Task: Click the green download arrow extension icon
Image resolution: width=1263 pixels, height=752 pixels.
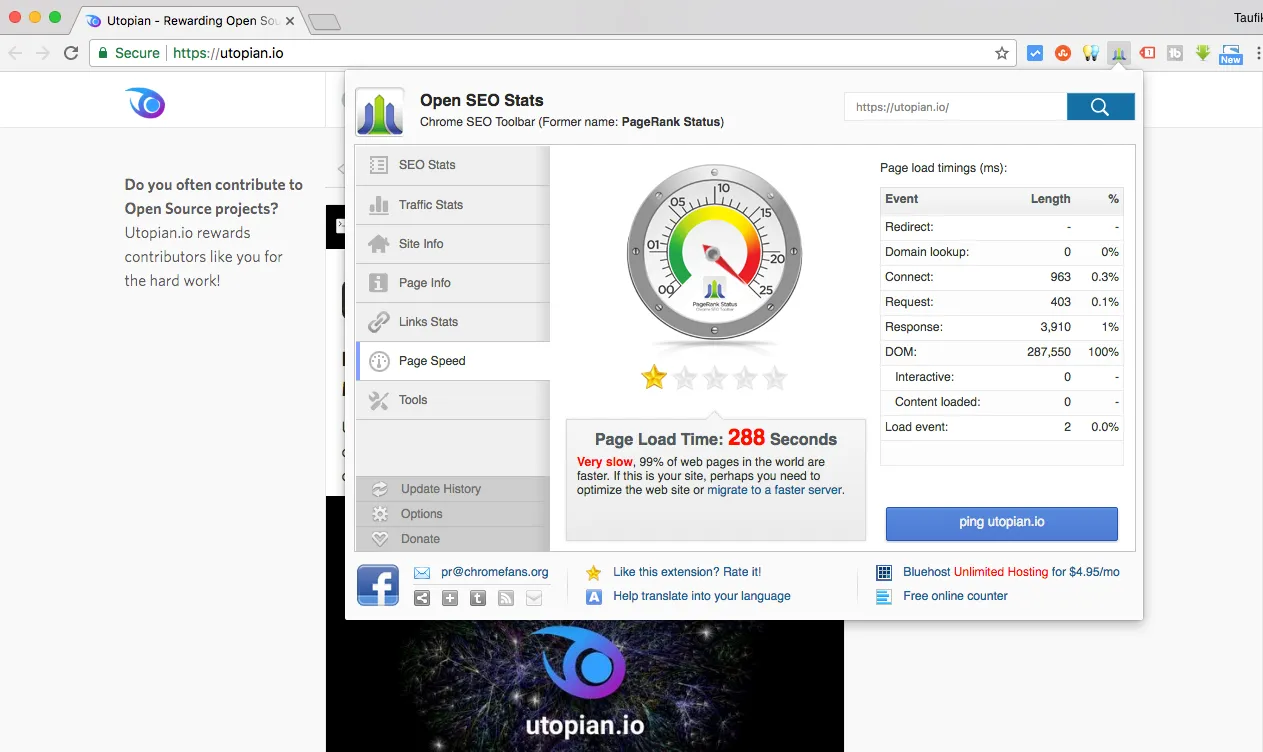Action: (1203, 53)
